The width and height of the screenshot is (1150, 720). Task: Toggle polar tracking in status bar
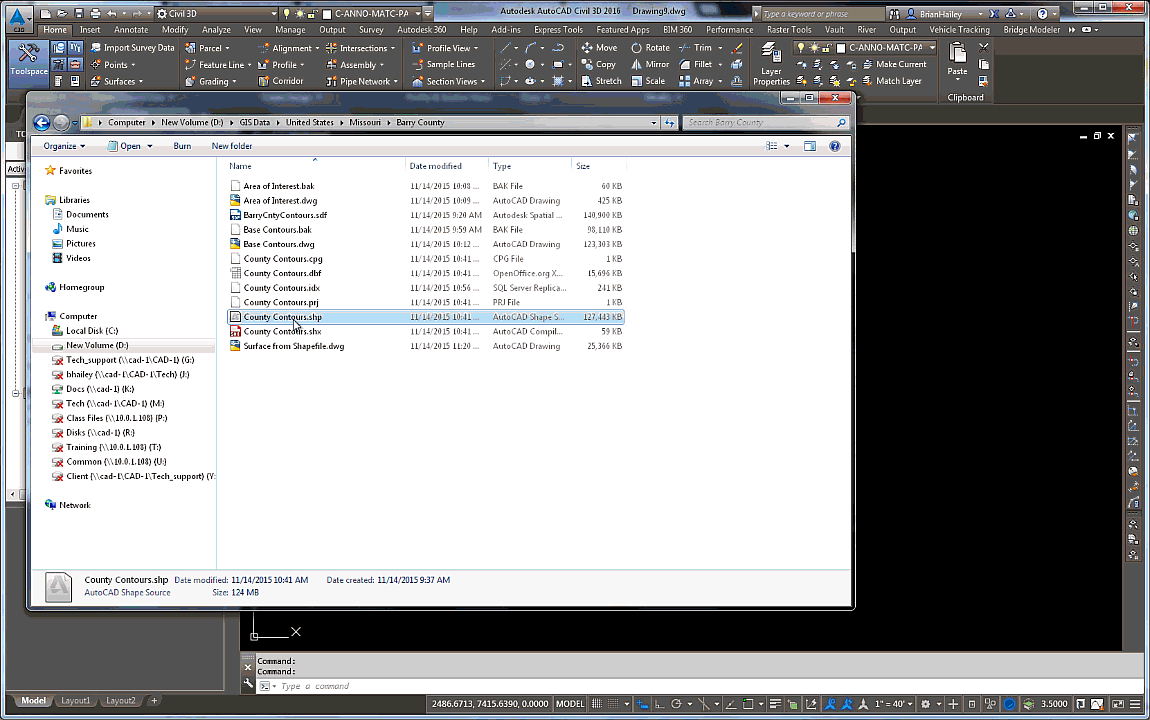click(676, 704)
